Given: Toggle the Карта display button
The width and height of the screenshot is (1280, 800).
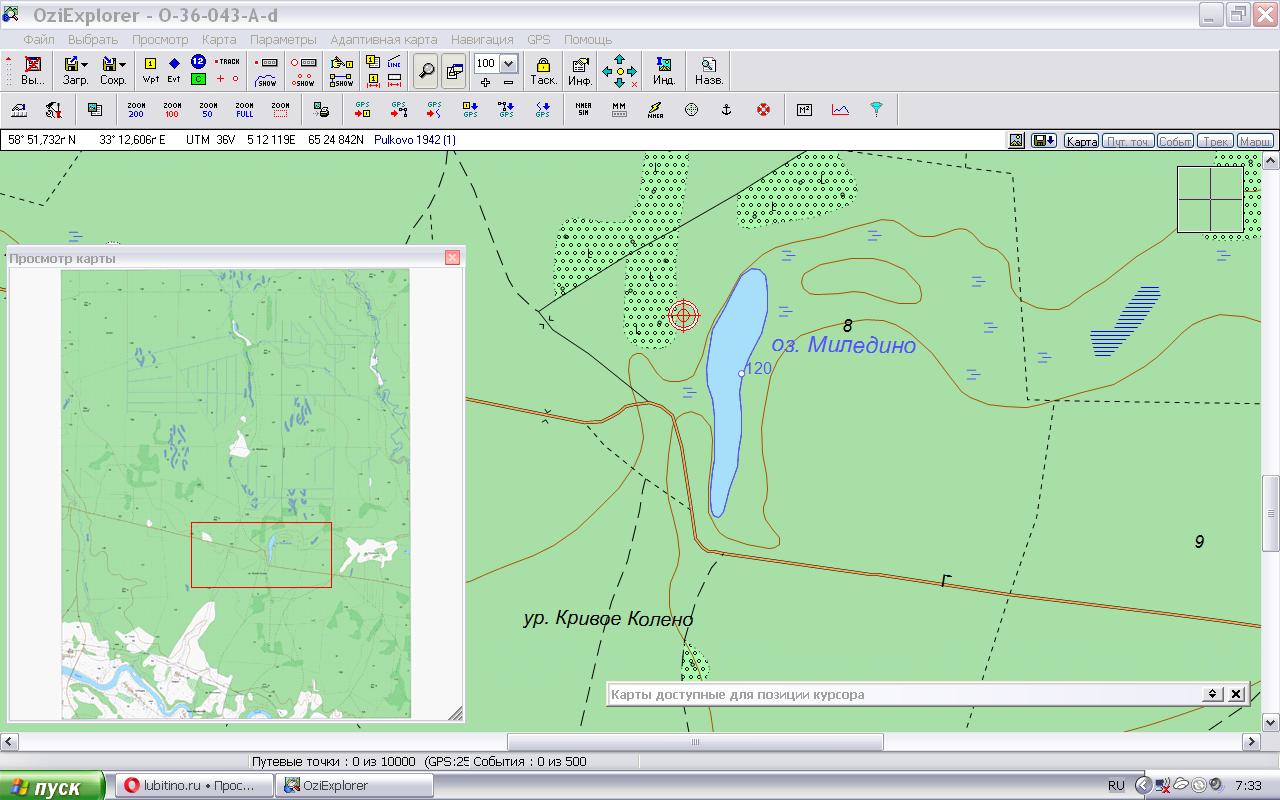Looking at the screenshot, I should (1081, 141).
